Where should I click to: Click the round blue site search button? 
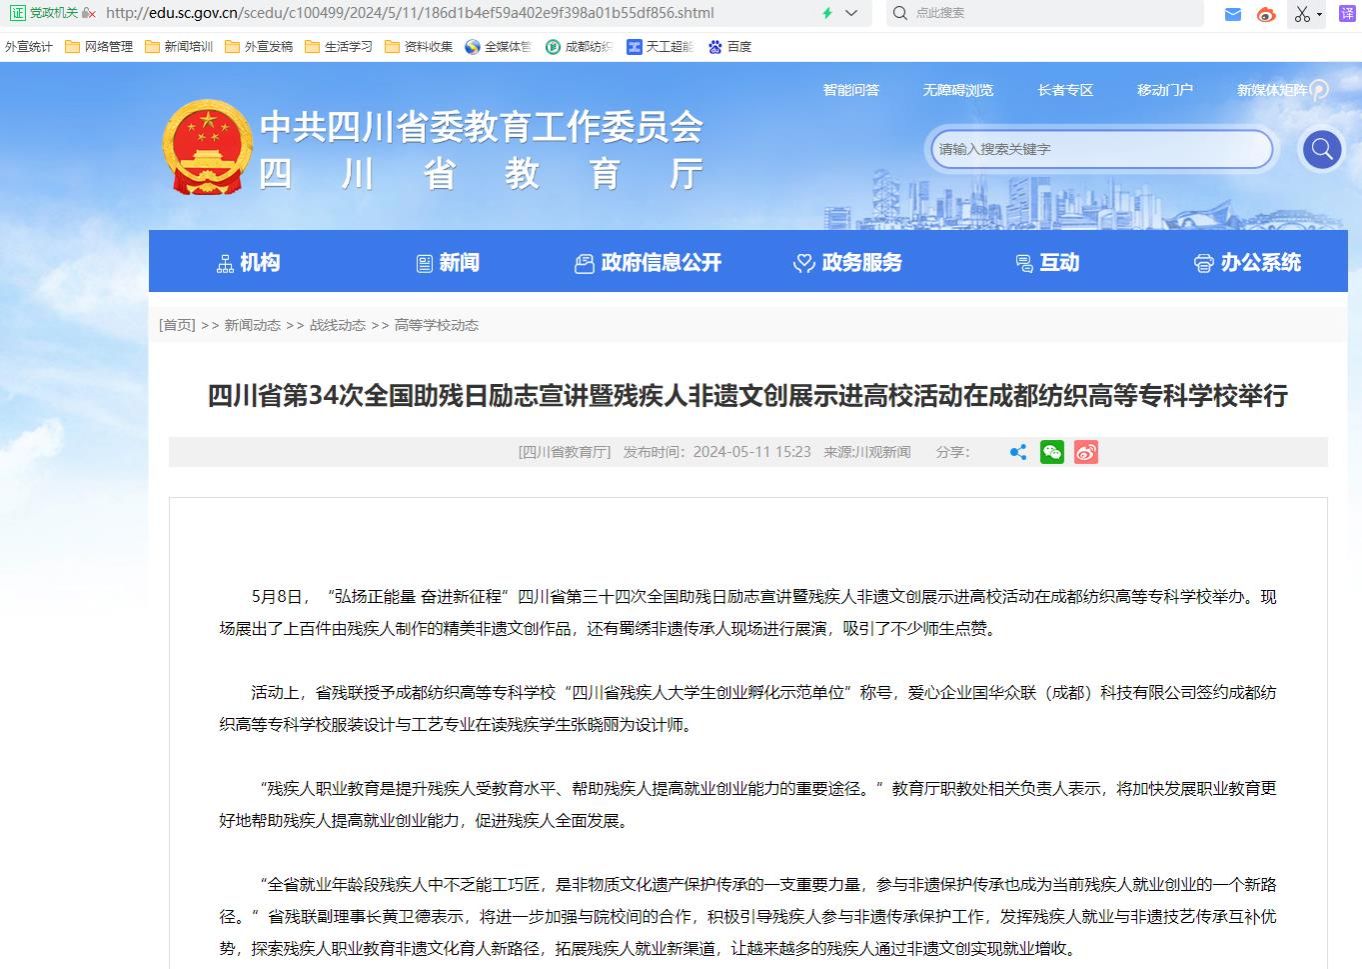click(1321, 150)
